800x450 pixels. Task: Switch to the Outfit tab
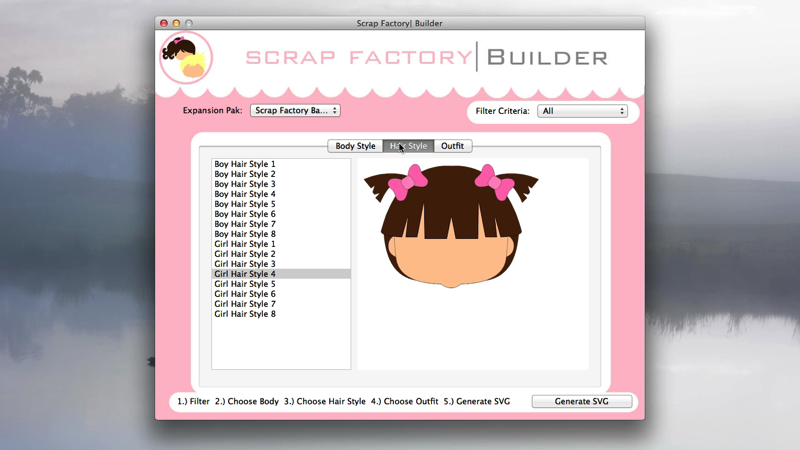453,146
